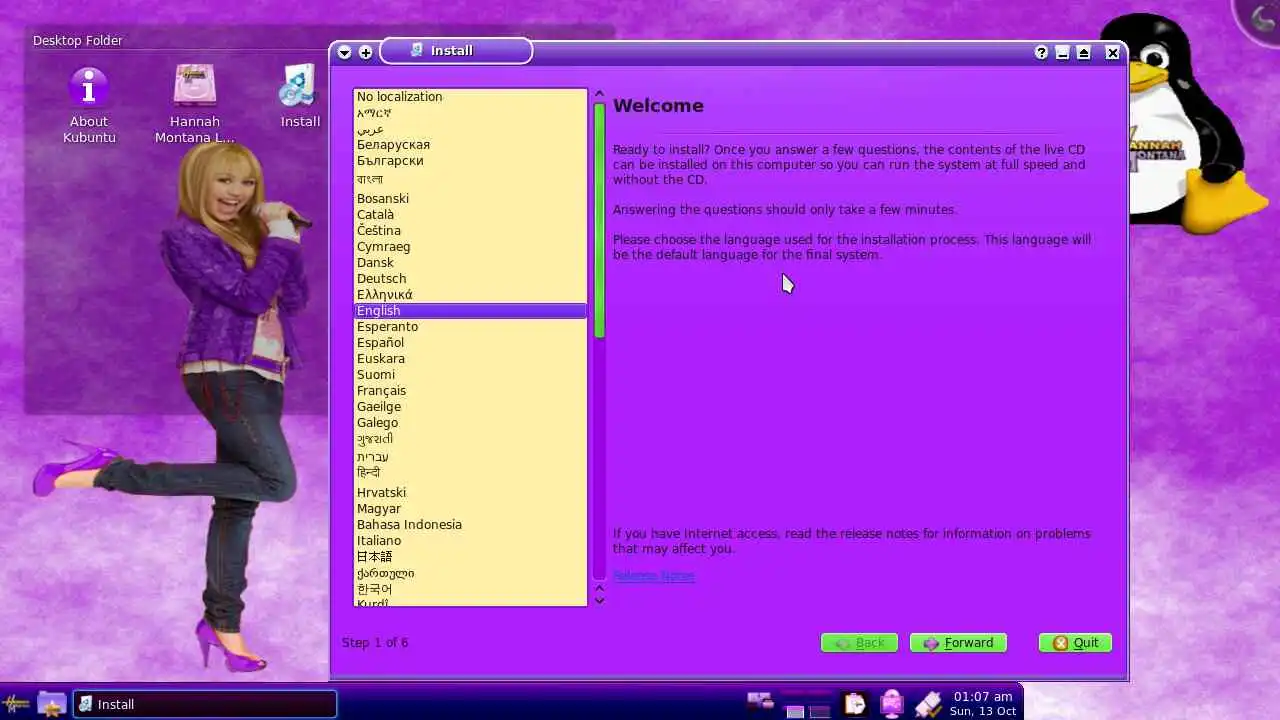Click the green scrollbar thumb of language list
Image resolution: width=1280 pixels, height=720 pixels.
pyautogui.click(x=599, y=220)
